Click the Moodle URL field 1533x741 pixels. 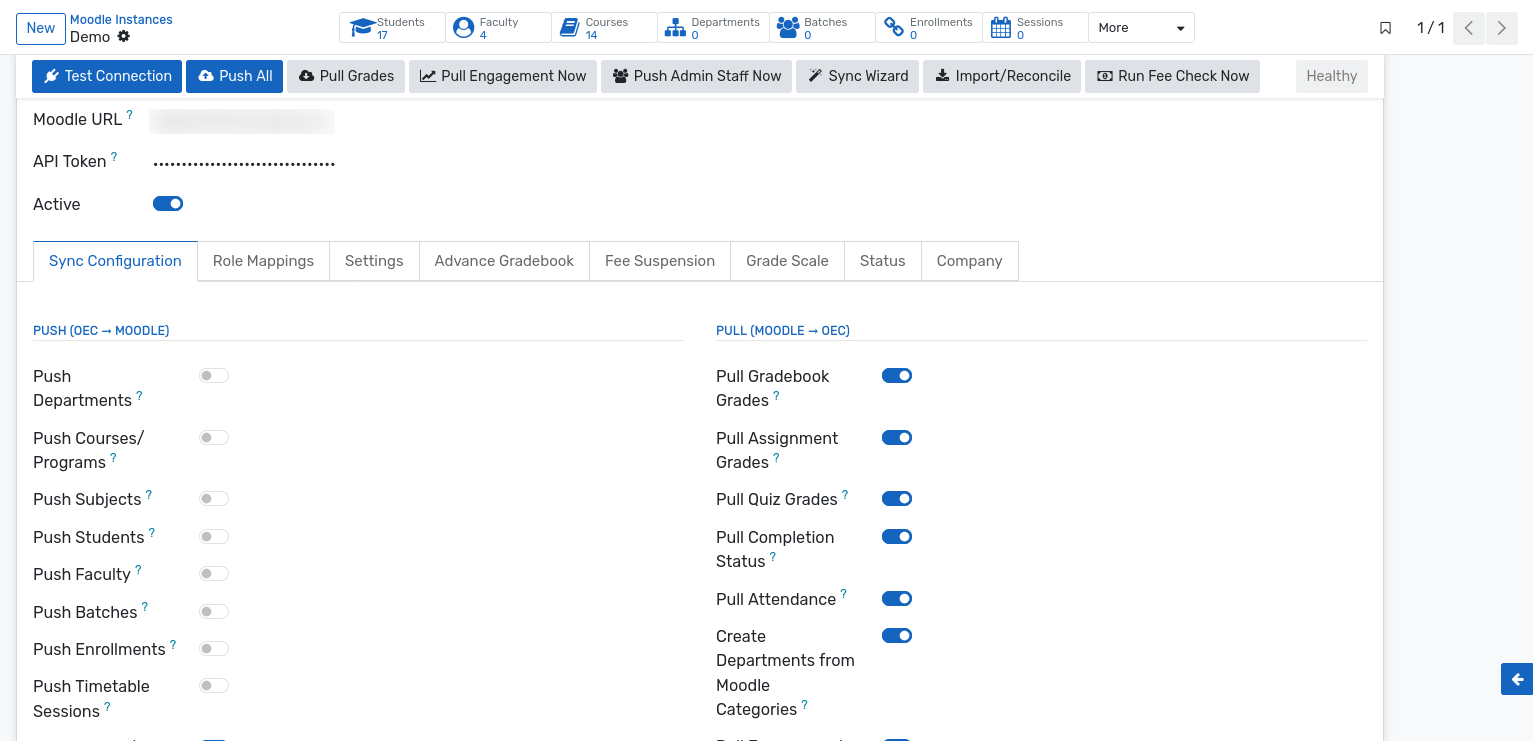tap(242, 121)
